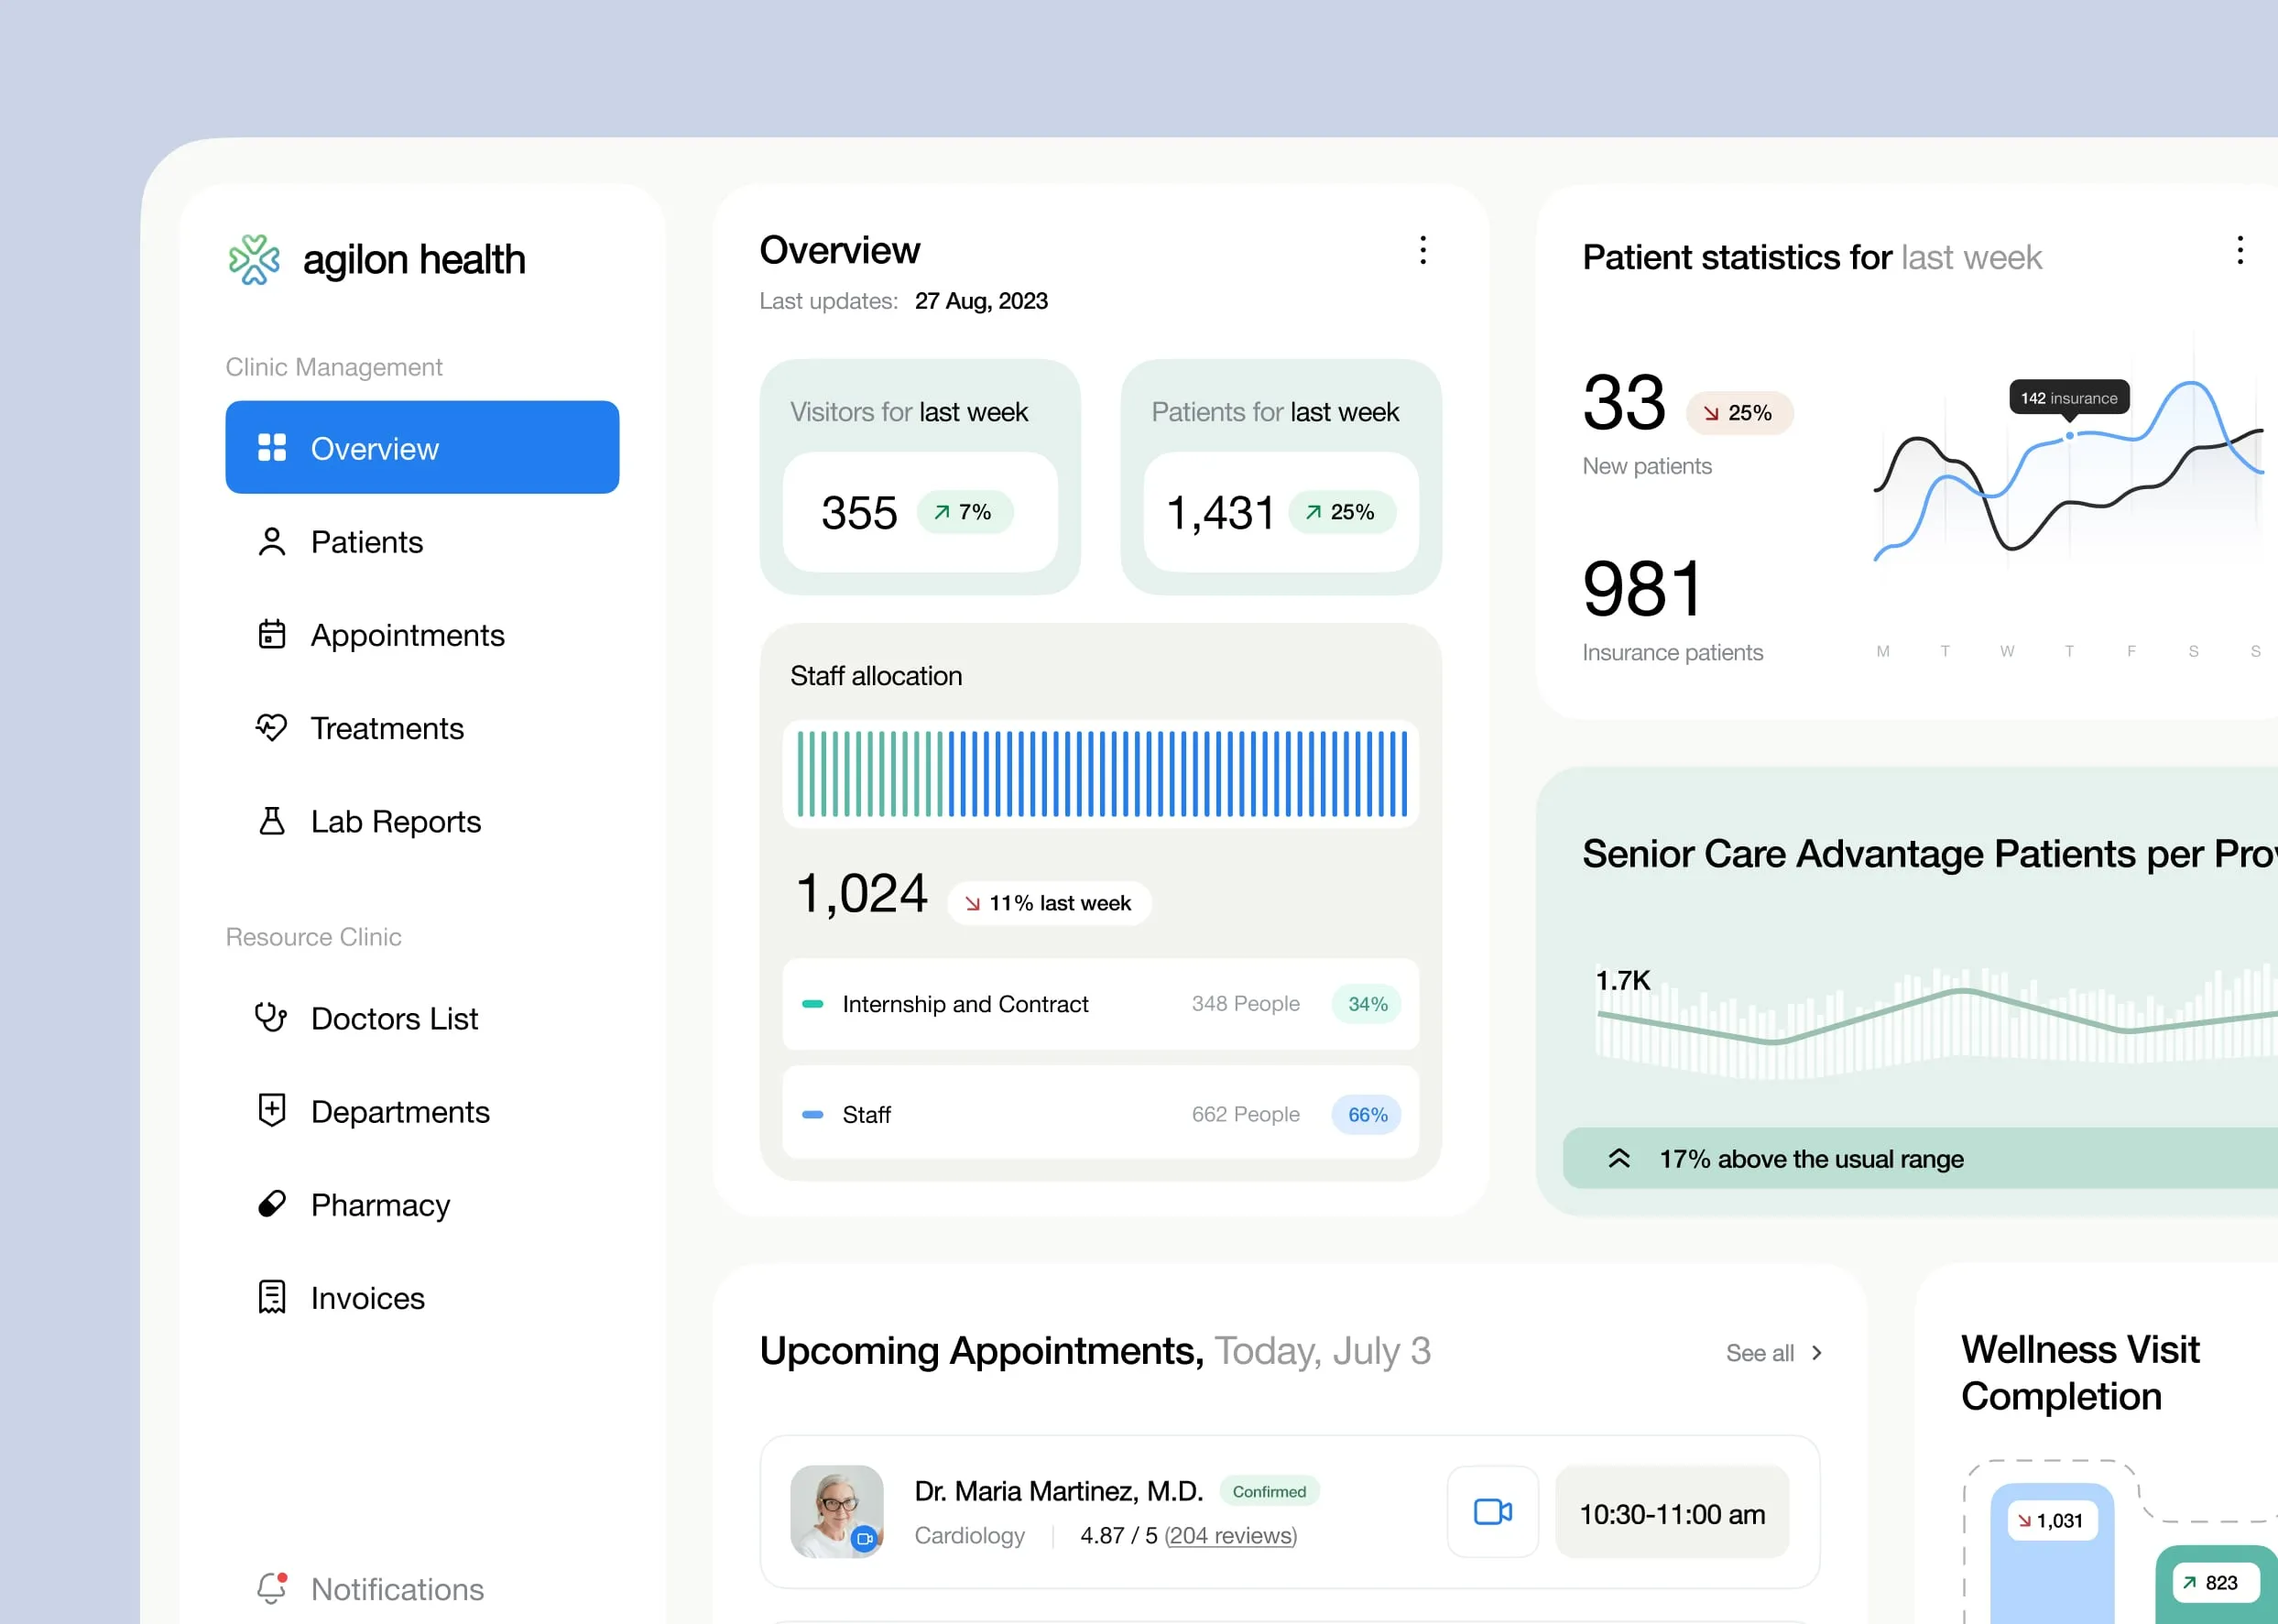Screen dimensions: 2278x1624
Task: Click the 823 bar label in Wellness chart
Action: 2215,1582
